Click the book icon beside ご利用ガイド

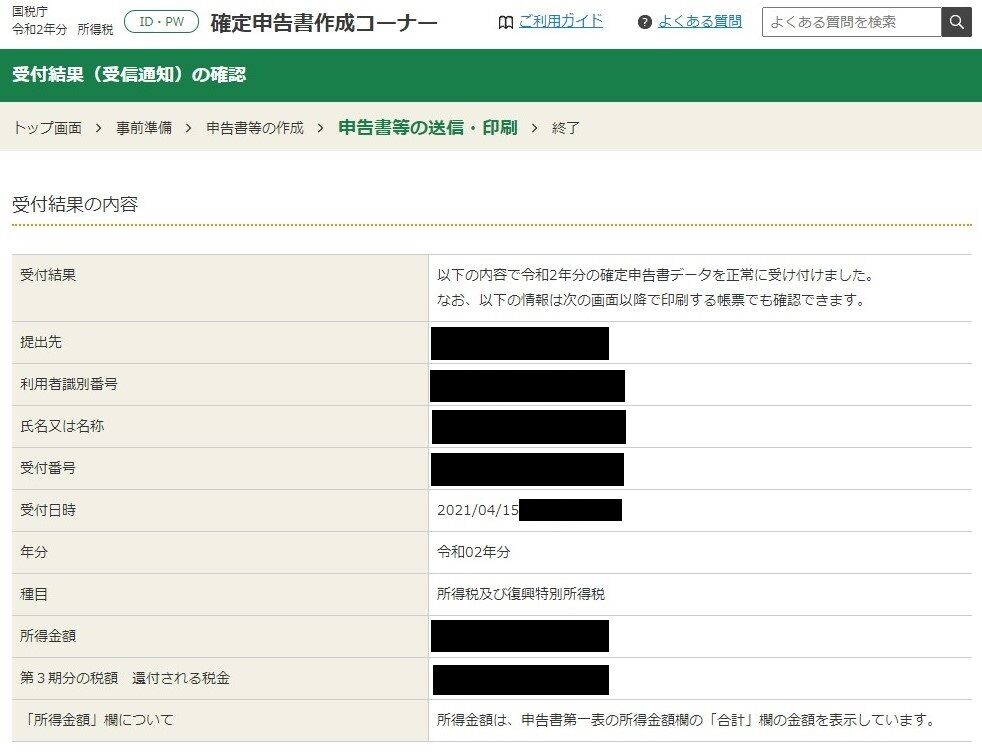505,23
